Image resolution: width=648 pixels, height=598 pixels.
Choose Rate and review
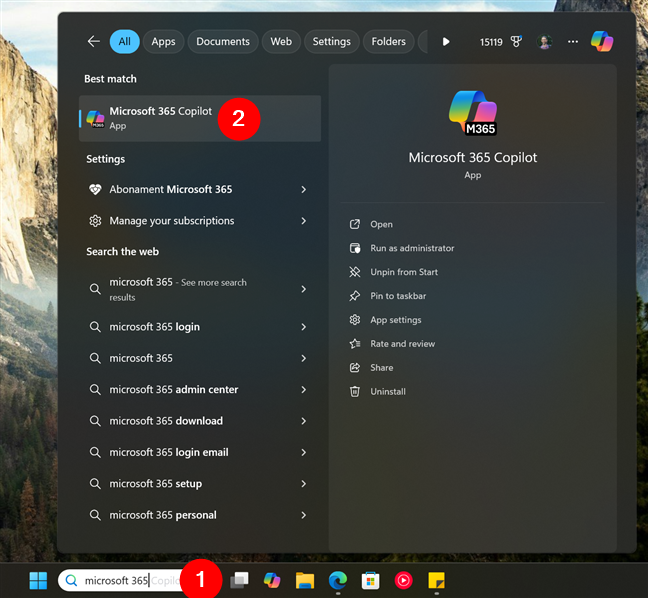pyautogui.click(x=403, y=344)
